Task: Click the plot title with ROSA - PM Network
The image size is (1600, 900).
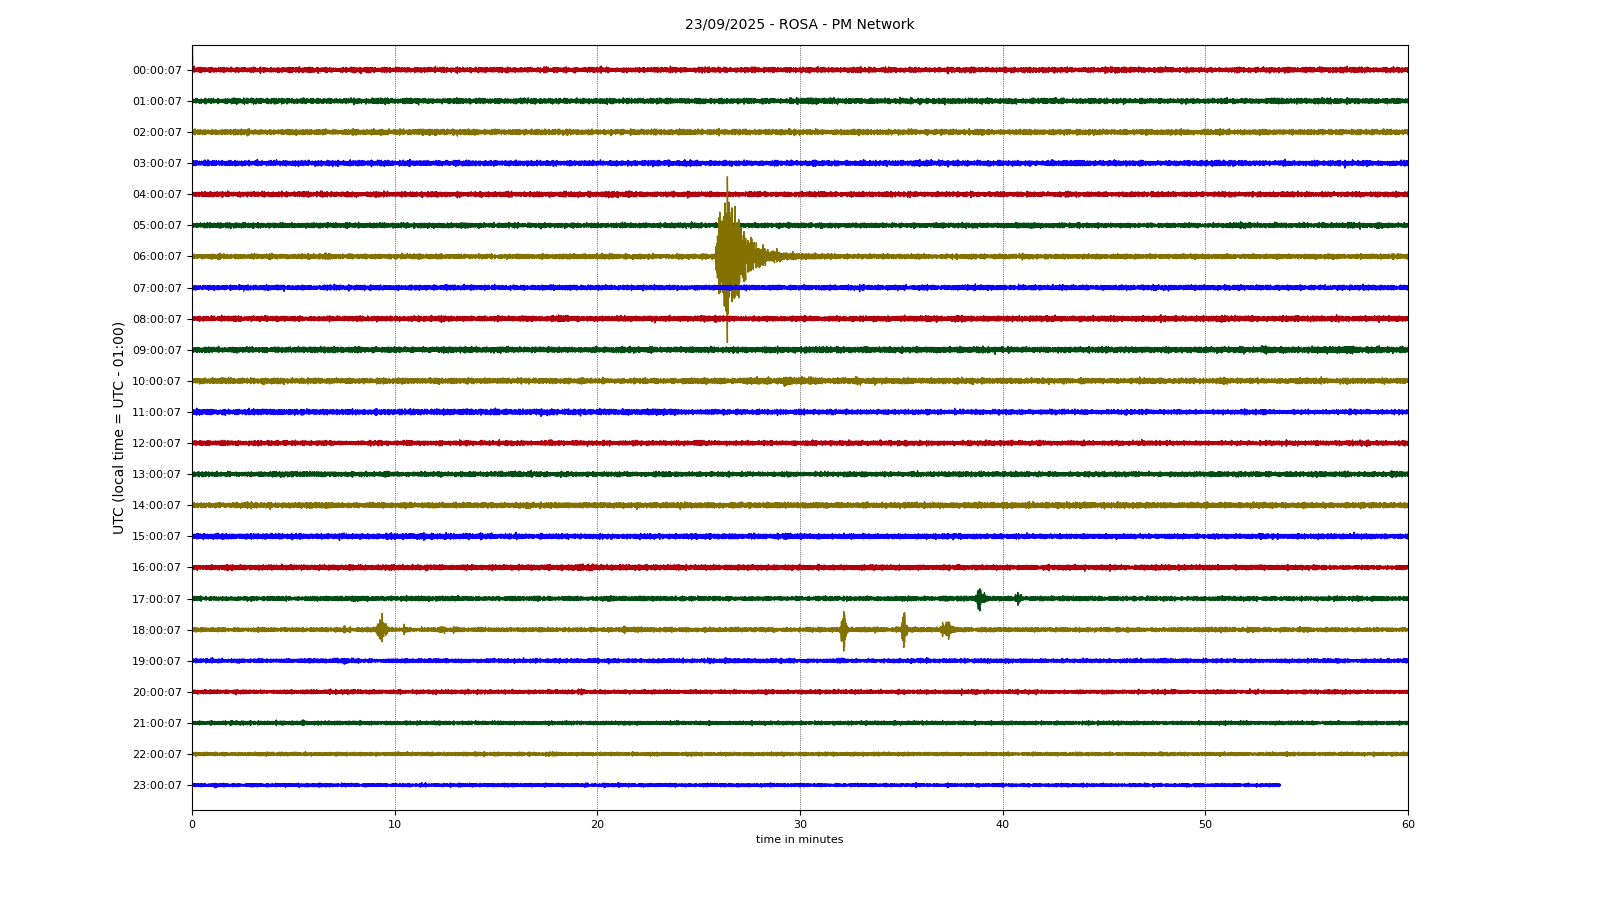Action: 799,25
